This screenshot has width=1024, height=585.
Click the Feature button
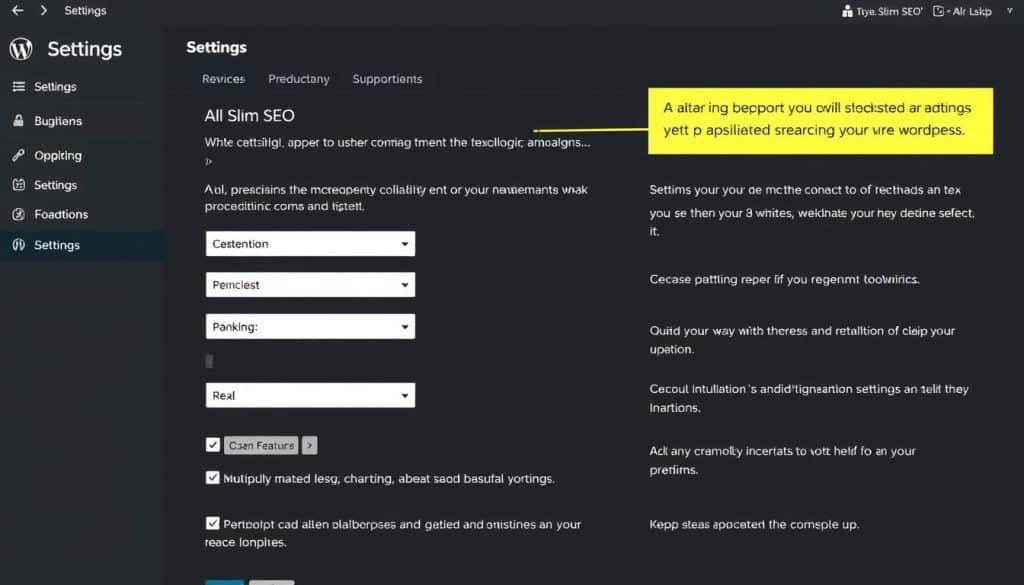(x=261, y=445)
